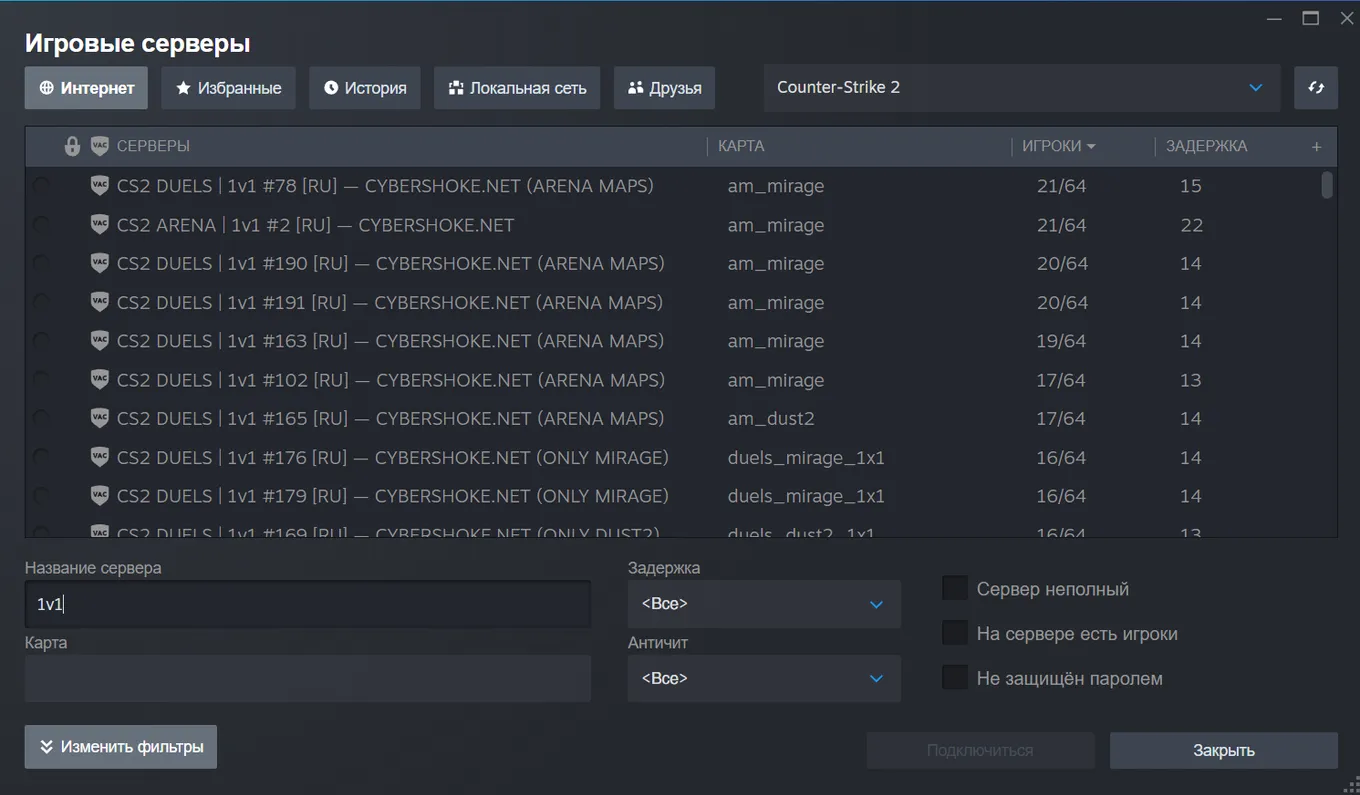Select server CS2 DUELS 1v1 #102
This screenshot has height=795, width=1360.
(x=680, y=379)
